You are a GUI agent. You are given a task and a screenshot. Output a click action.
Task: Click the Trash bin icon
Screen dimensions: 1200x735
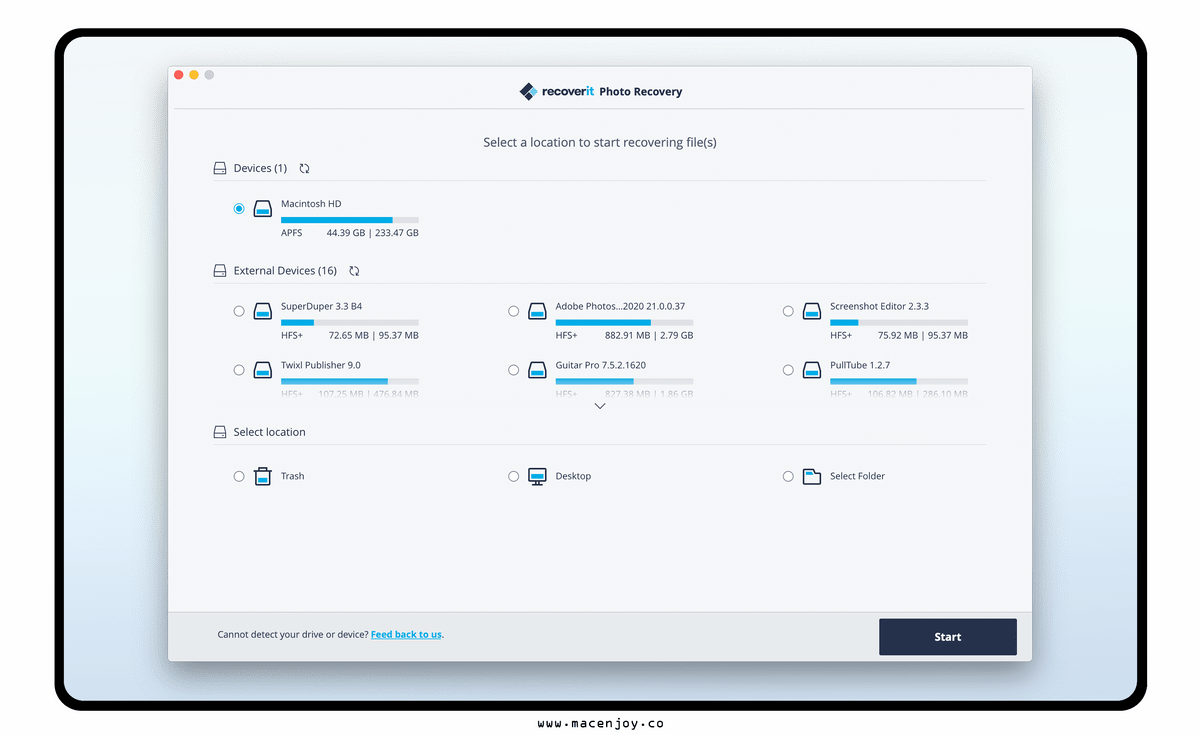click(263, 476)
